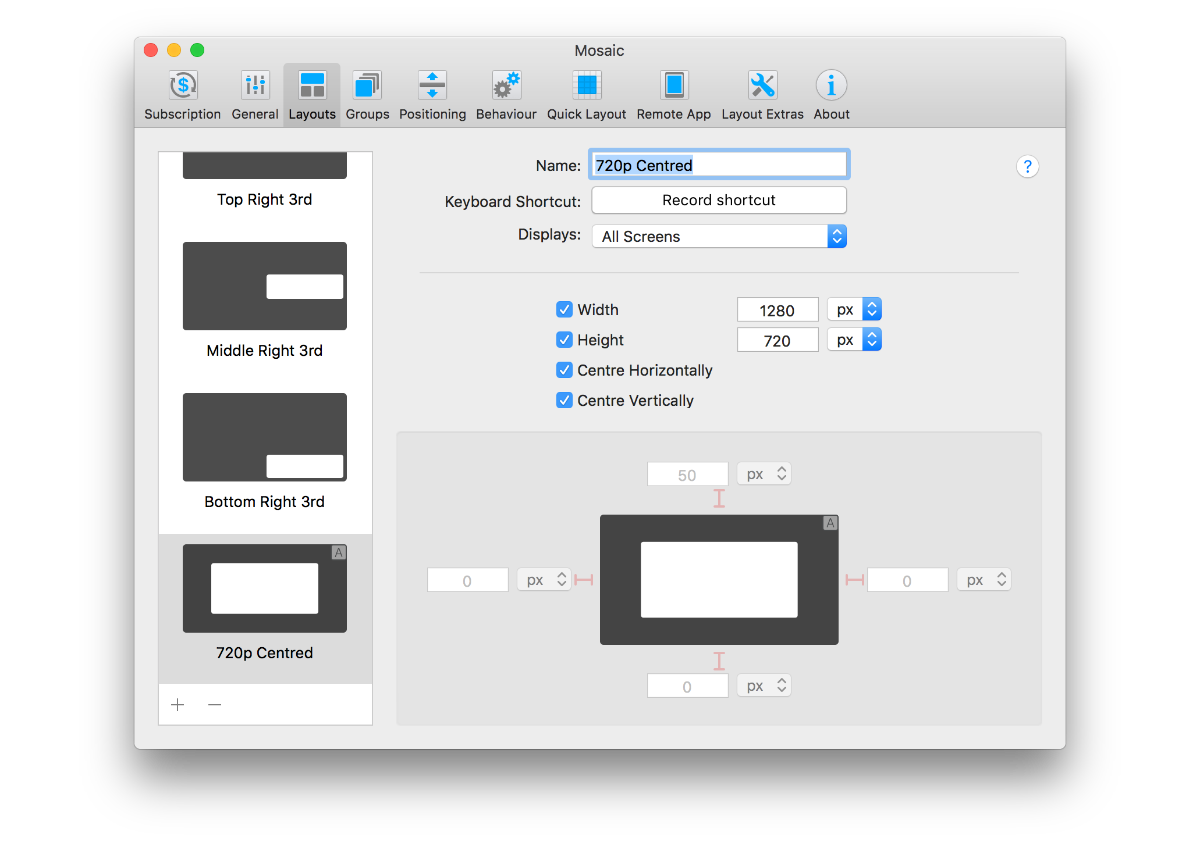
Task: Disable Centre Vertically checkbox
Action: [x=564, y=400]
